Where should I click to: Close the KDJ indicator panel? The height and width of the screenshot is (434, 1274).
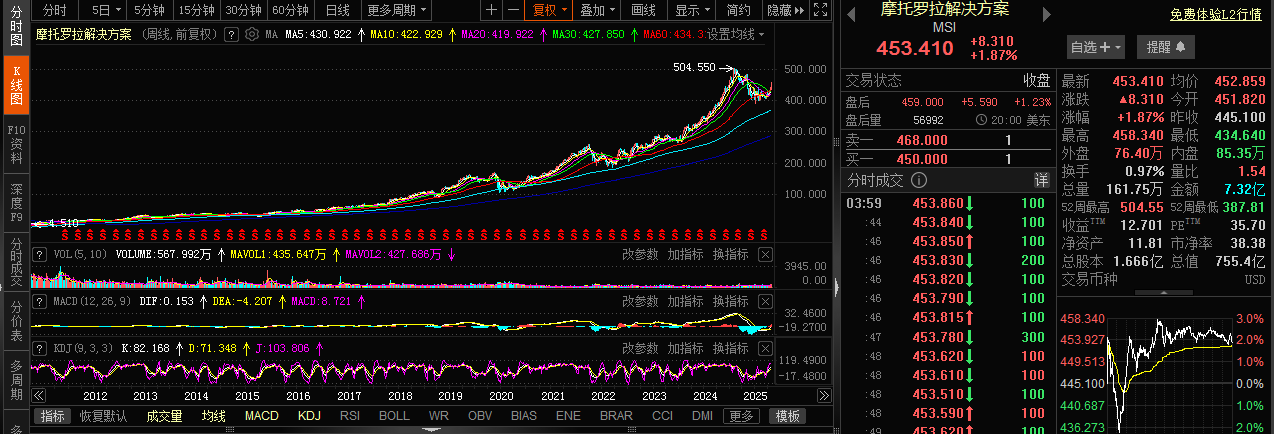pyautogui.click(x=765, y=347)
